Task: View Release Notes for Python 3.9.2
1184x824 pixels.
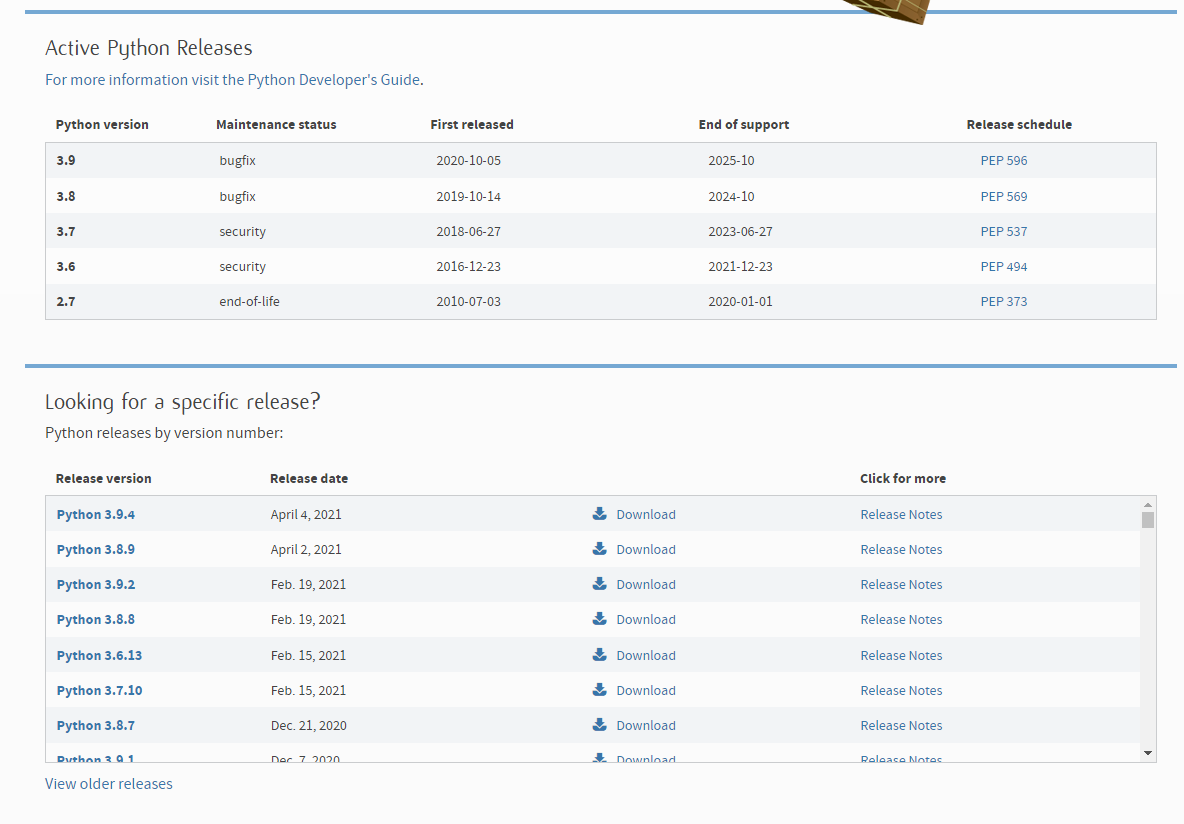Action: click(x=902, y=585)
